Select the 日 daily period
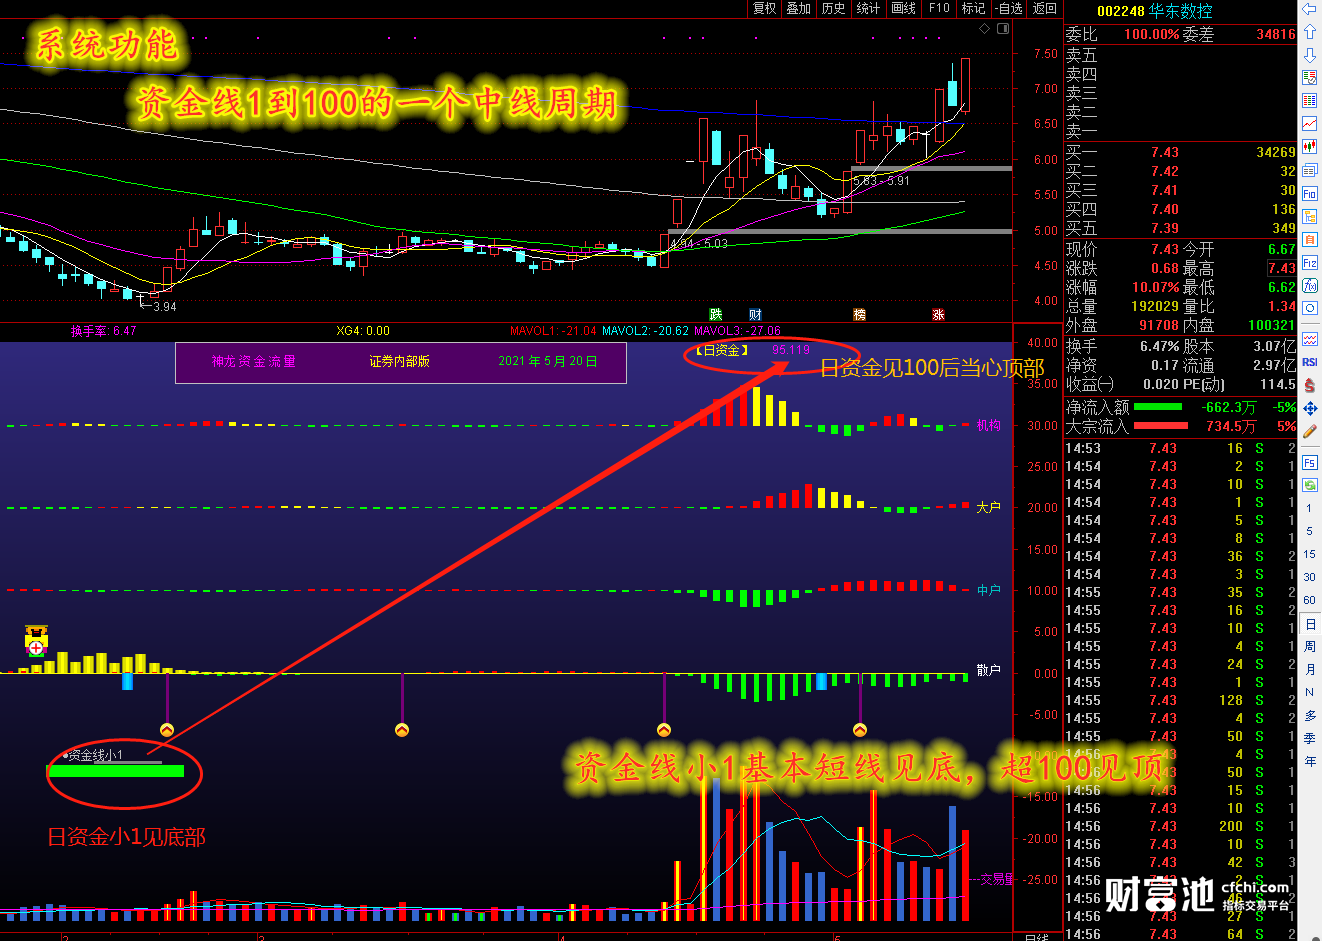The image size is (1322, 941). click(1309, 624)
